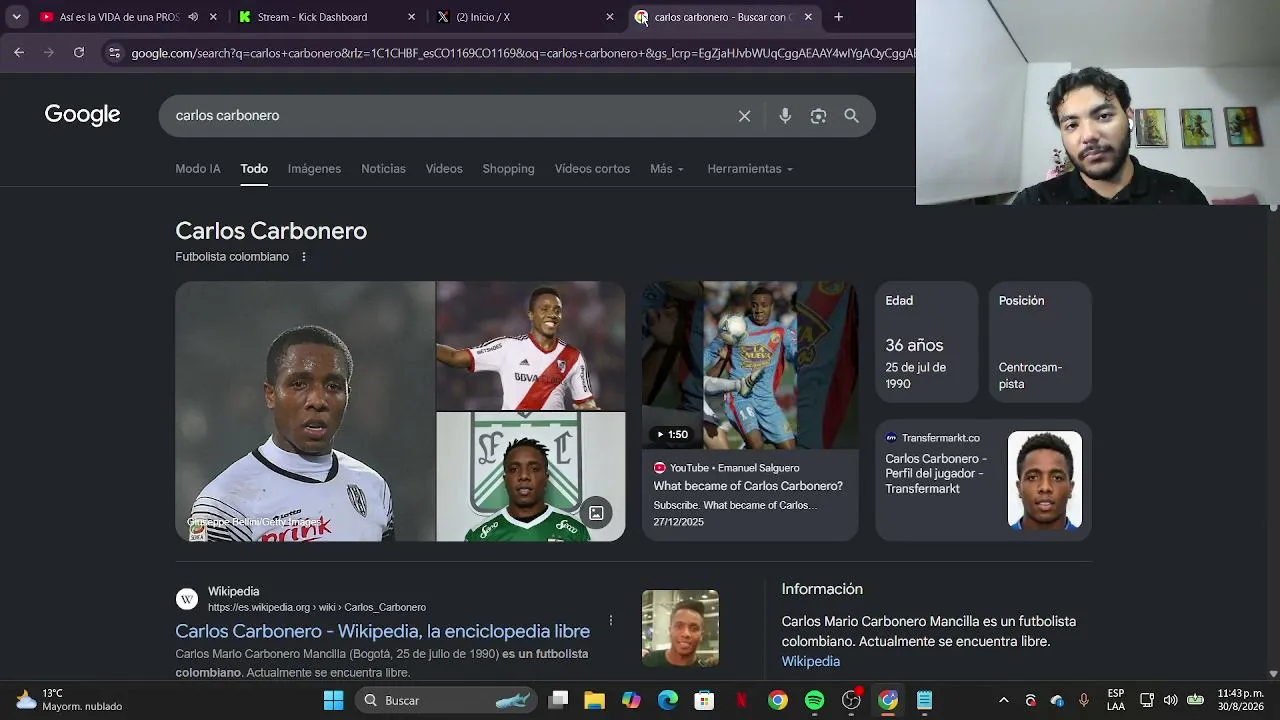Select the Todo results tab

(x=254, y=169)
